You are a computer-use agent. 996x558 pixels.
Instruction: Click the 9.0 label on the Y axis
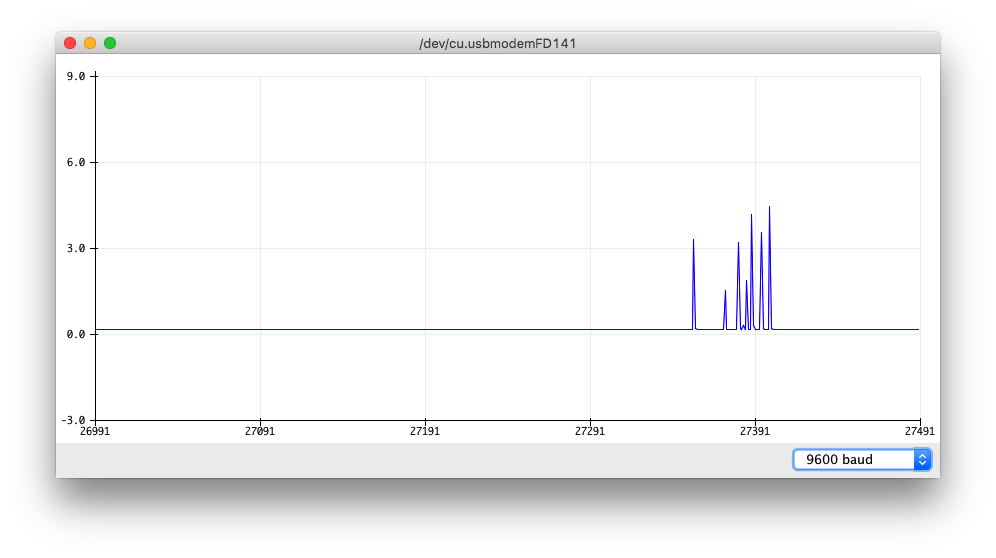pyautogui.click(x=76, y=76)
